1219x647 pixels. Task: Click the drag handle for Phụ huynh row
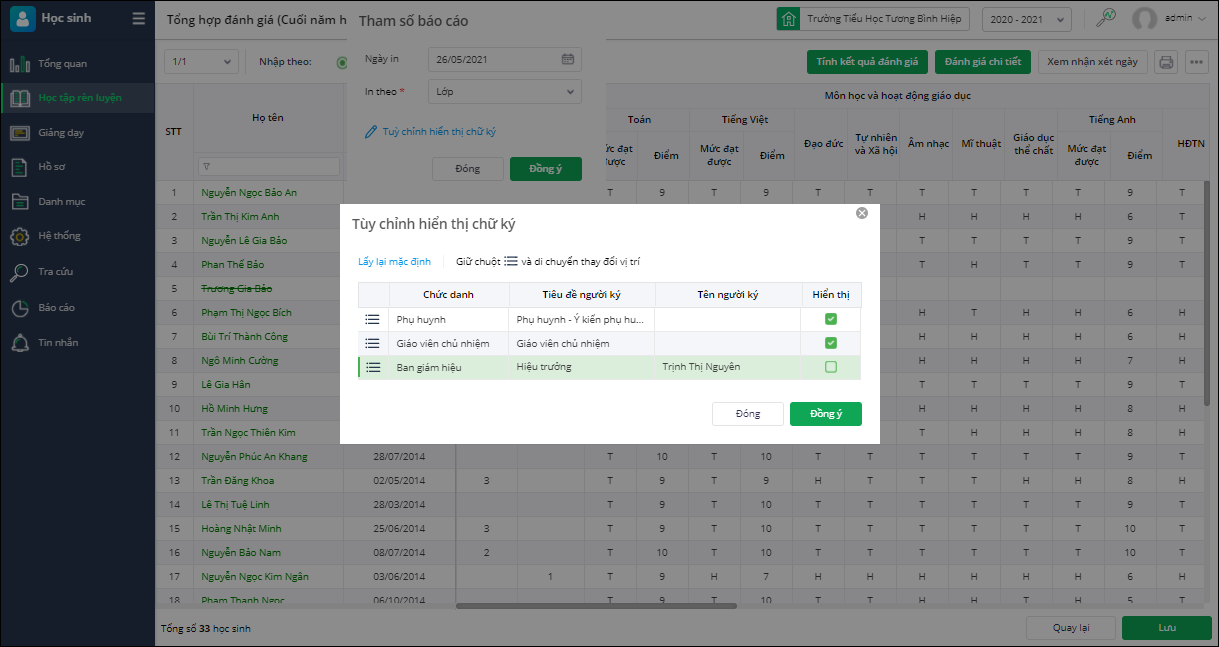pos(373,319)
